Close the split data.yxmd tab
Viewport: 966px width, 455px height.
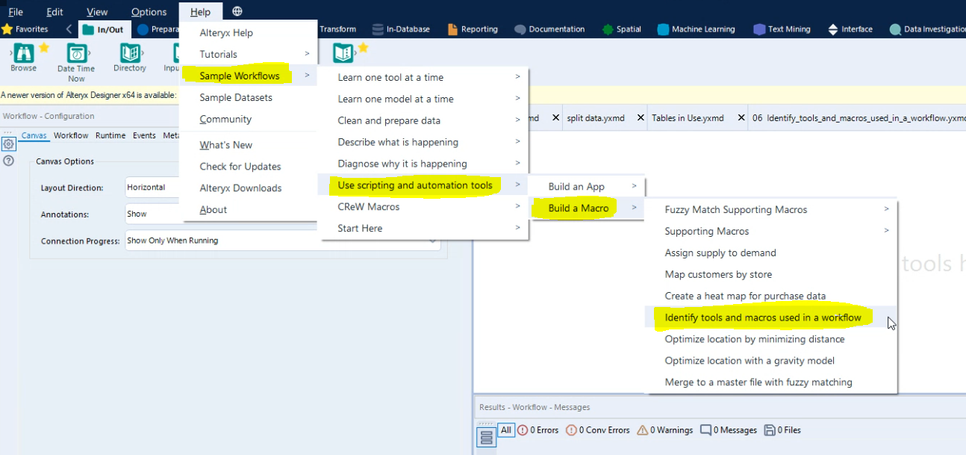[x=641, y=118]
